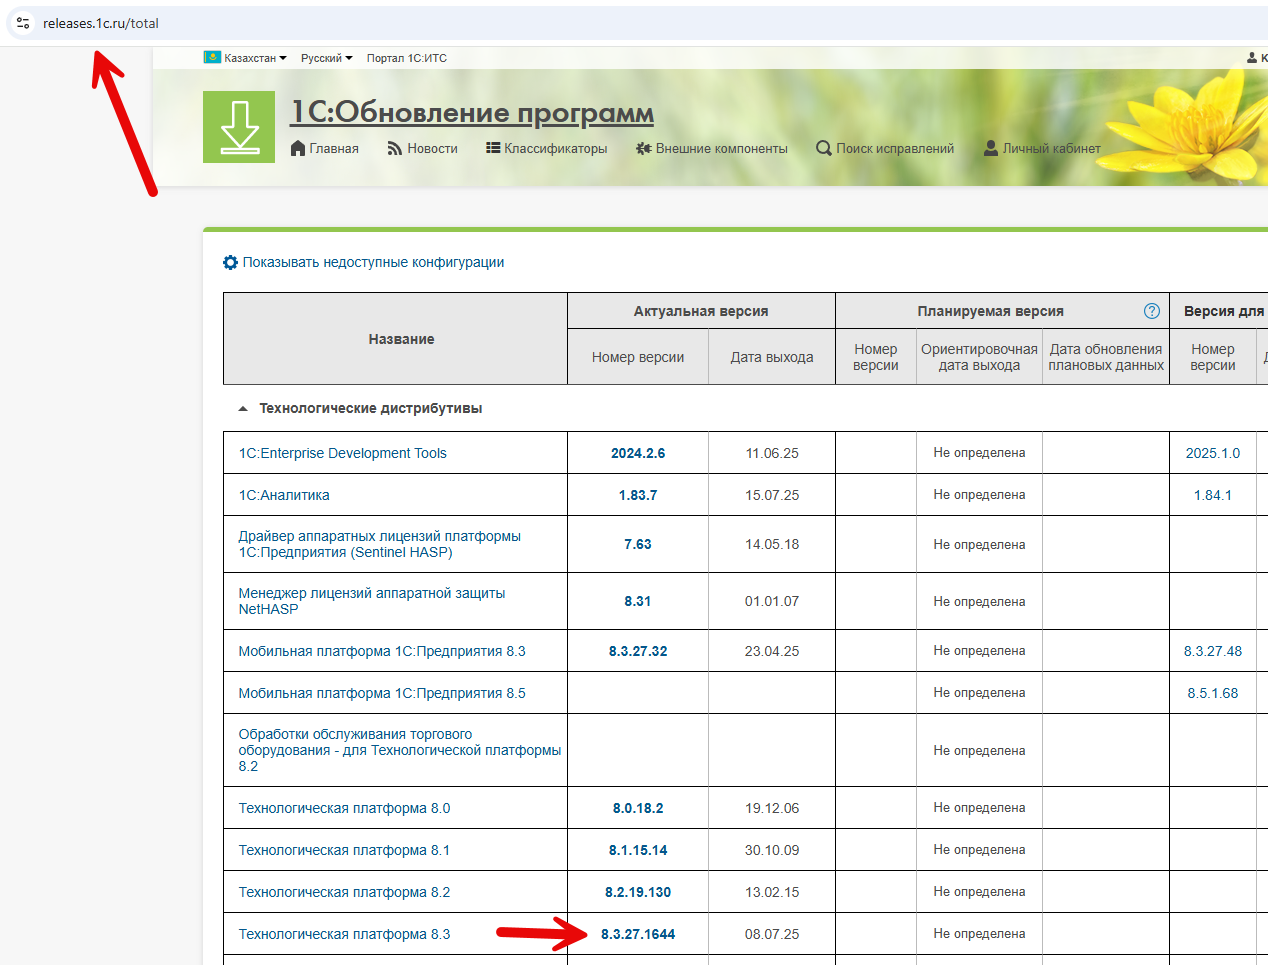Open Классификаторы in the navigation bar

(546, 148)
